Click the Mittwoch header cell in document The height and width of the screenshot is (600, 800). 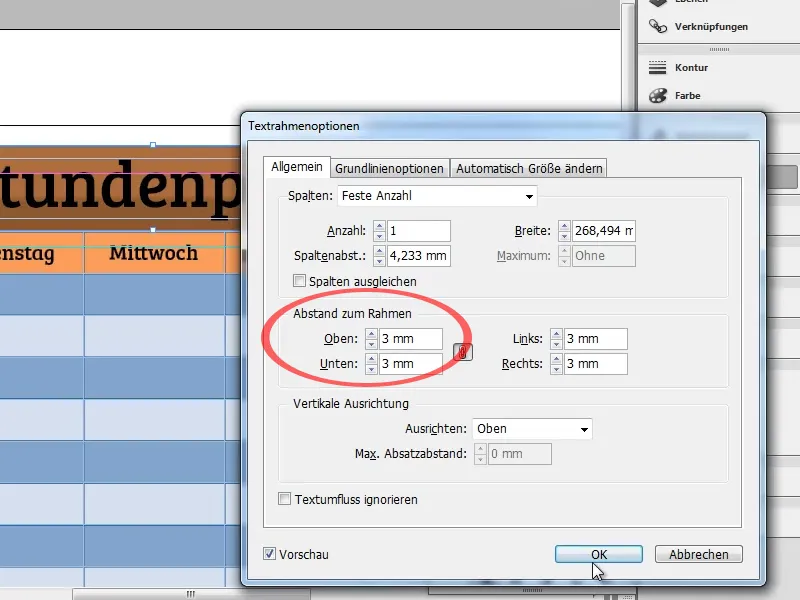pos(154,253)
